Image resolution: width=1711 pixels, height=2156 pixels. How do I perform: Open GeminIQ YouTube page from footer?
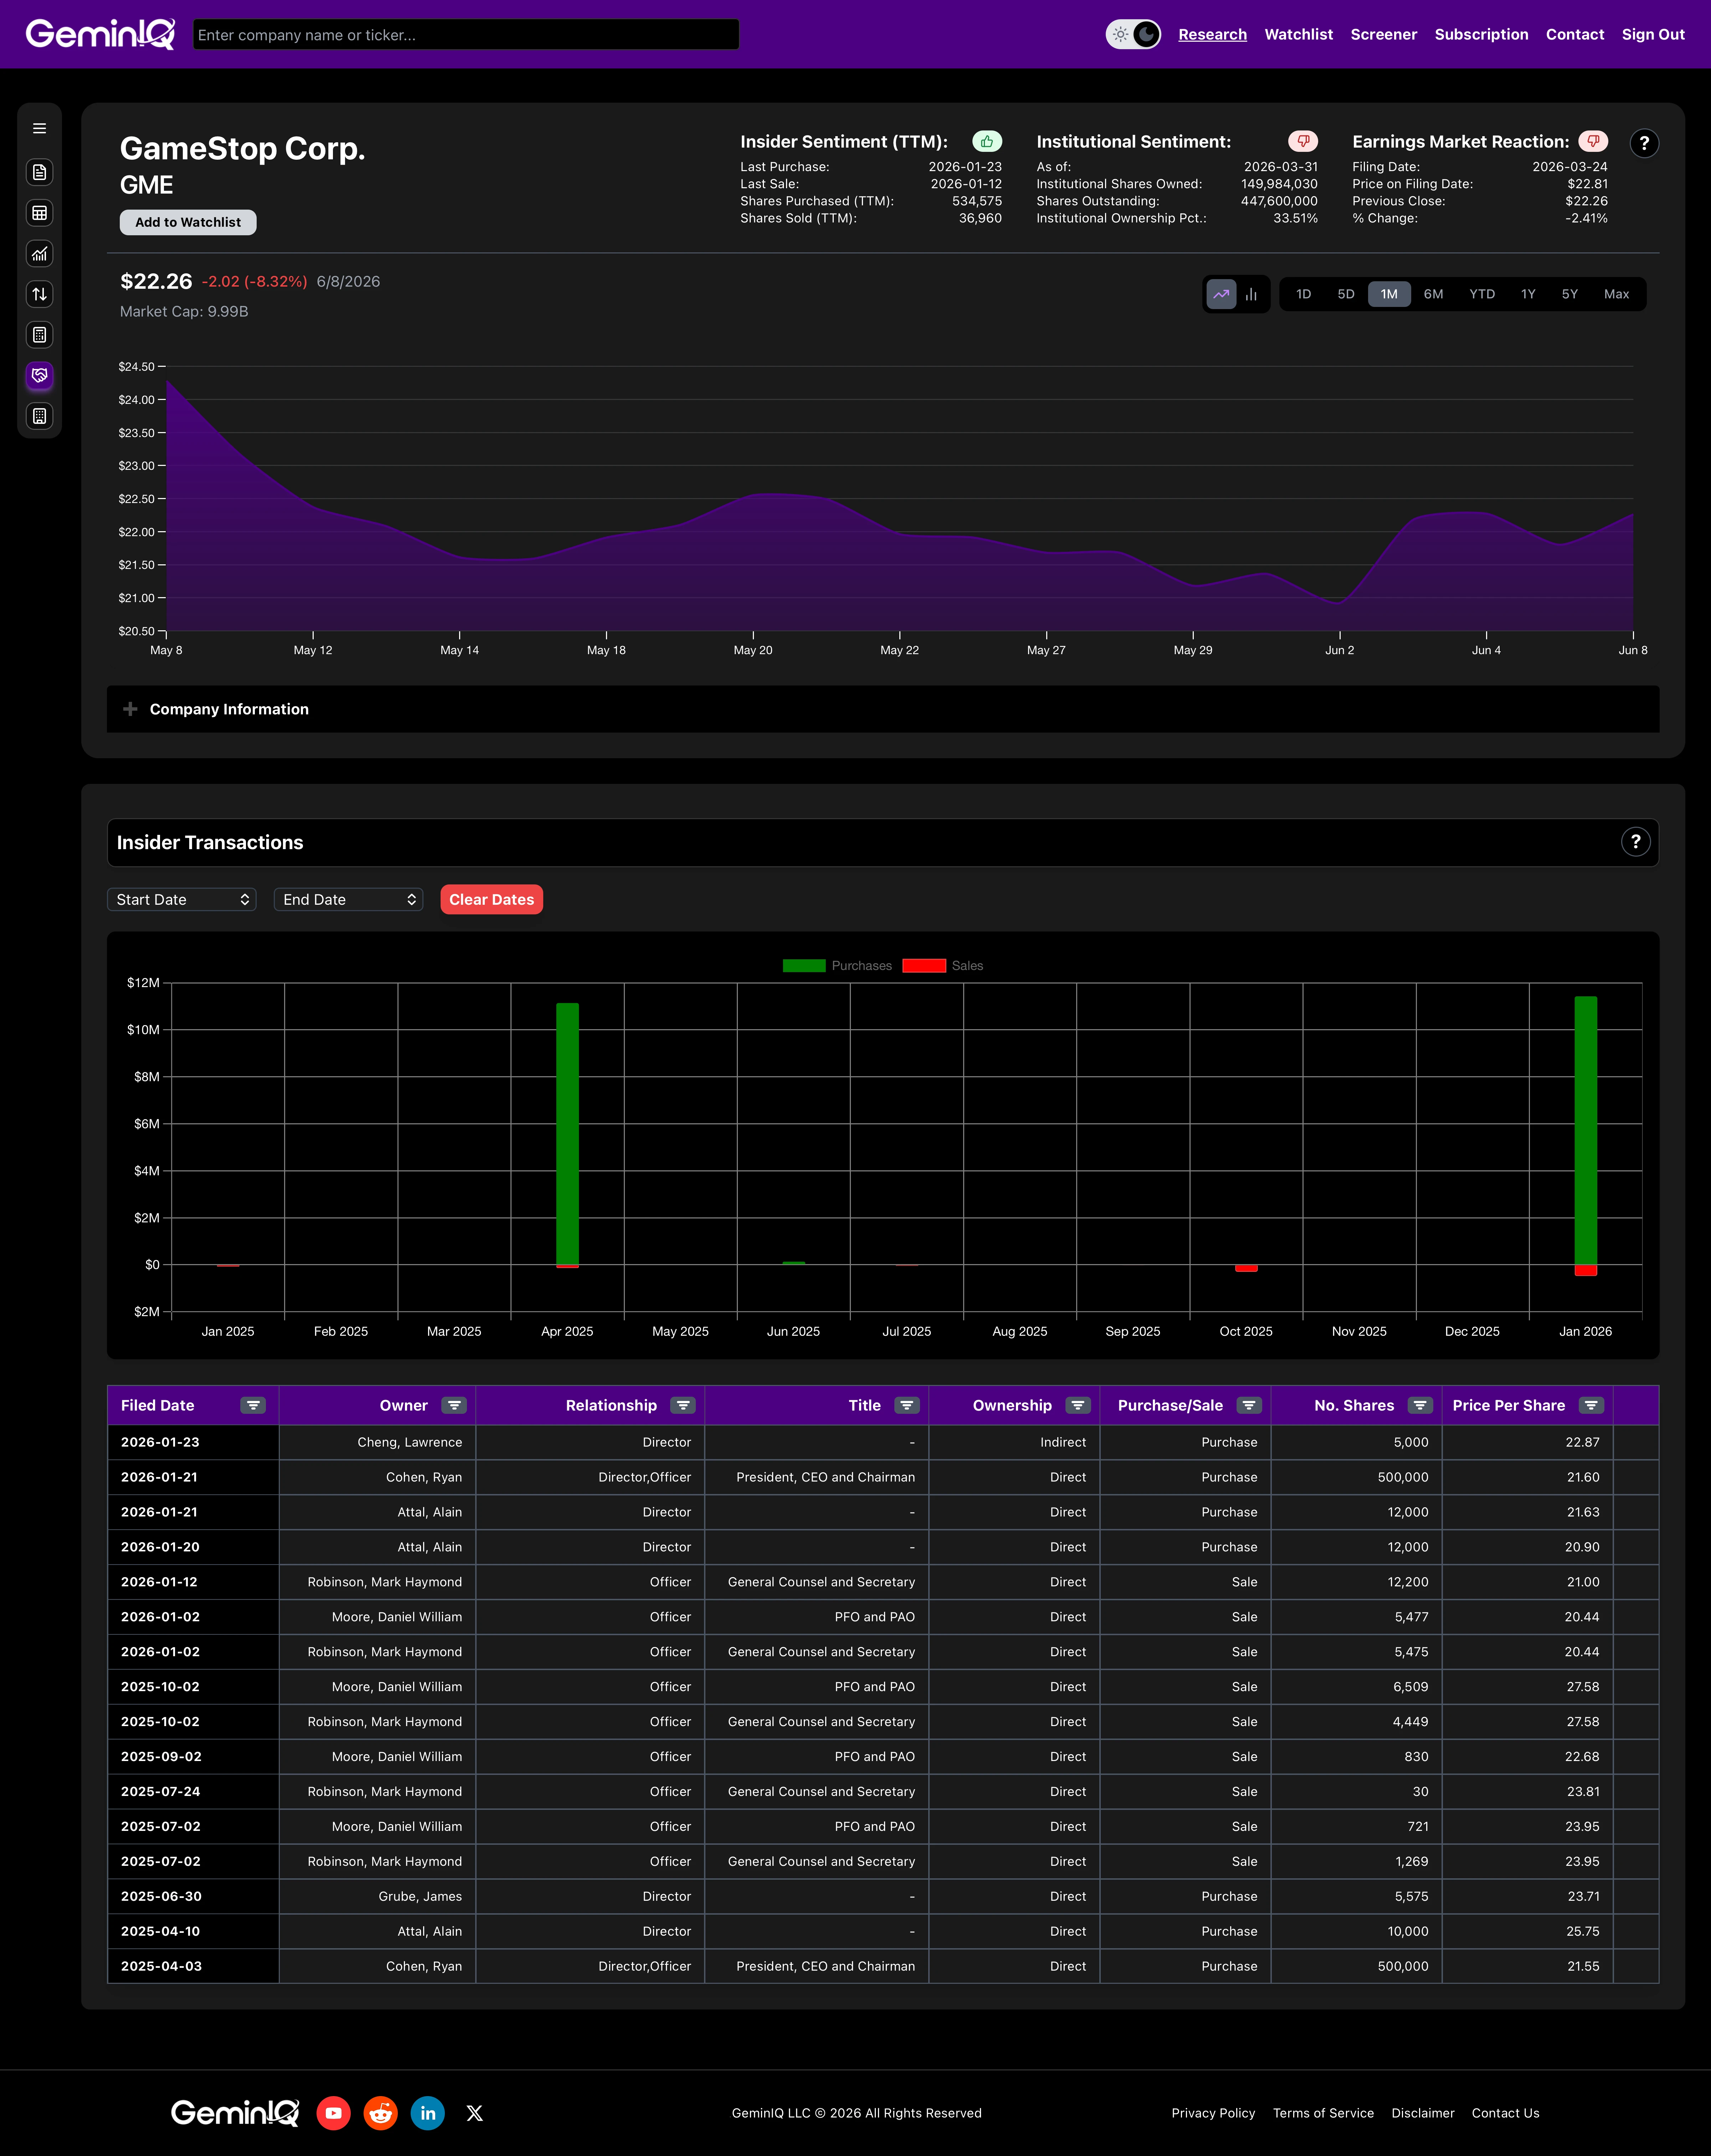click(333, 2113)
